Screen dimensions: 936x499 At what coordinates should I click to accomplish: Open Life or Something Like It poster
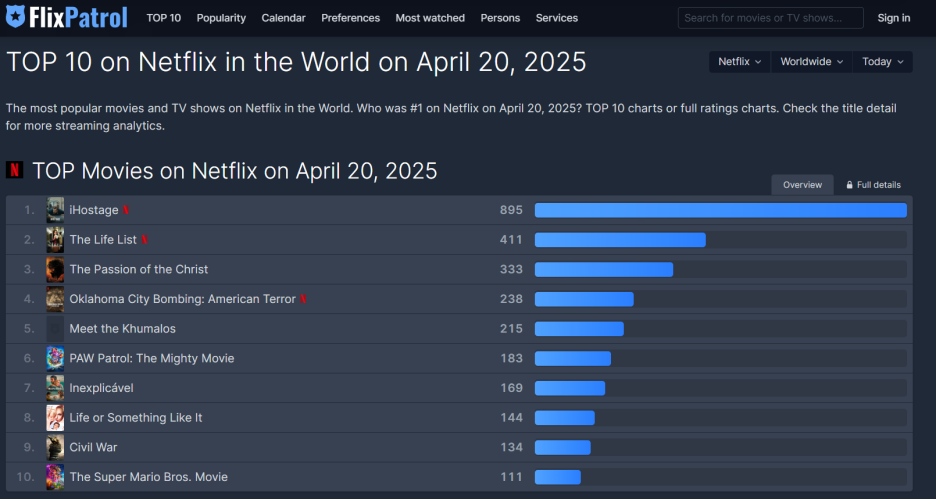pos(55,418)
